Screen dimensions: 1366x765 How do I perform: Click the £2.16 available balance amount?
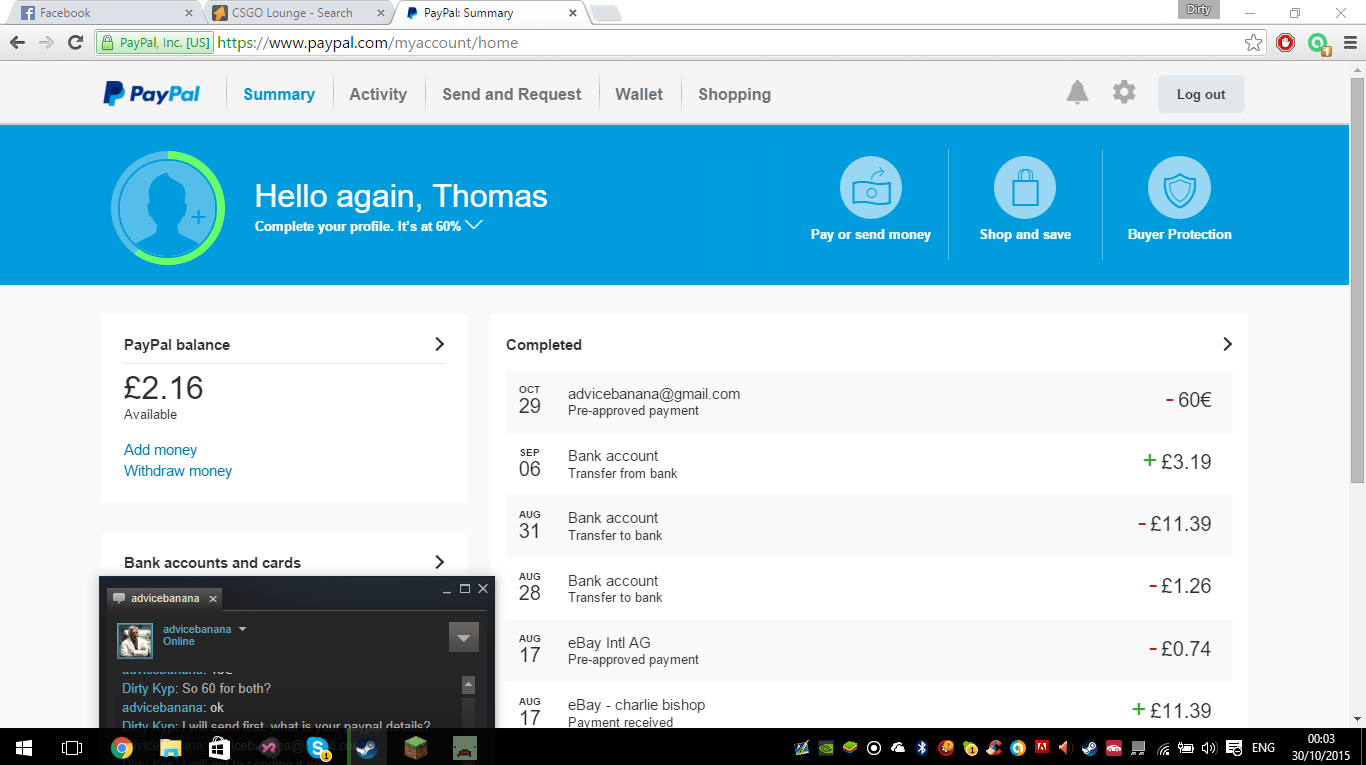[164, 388]
